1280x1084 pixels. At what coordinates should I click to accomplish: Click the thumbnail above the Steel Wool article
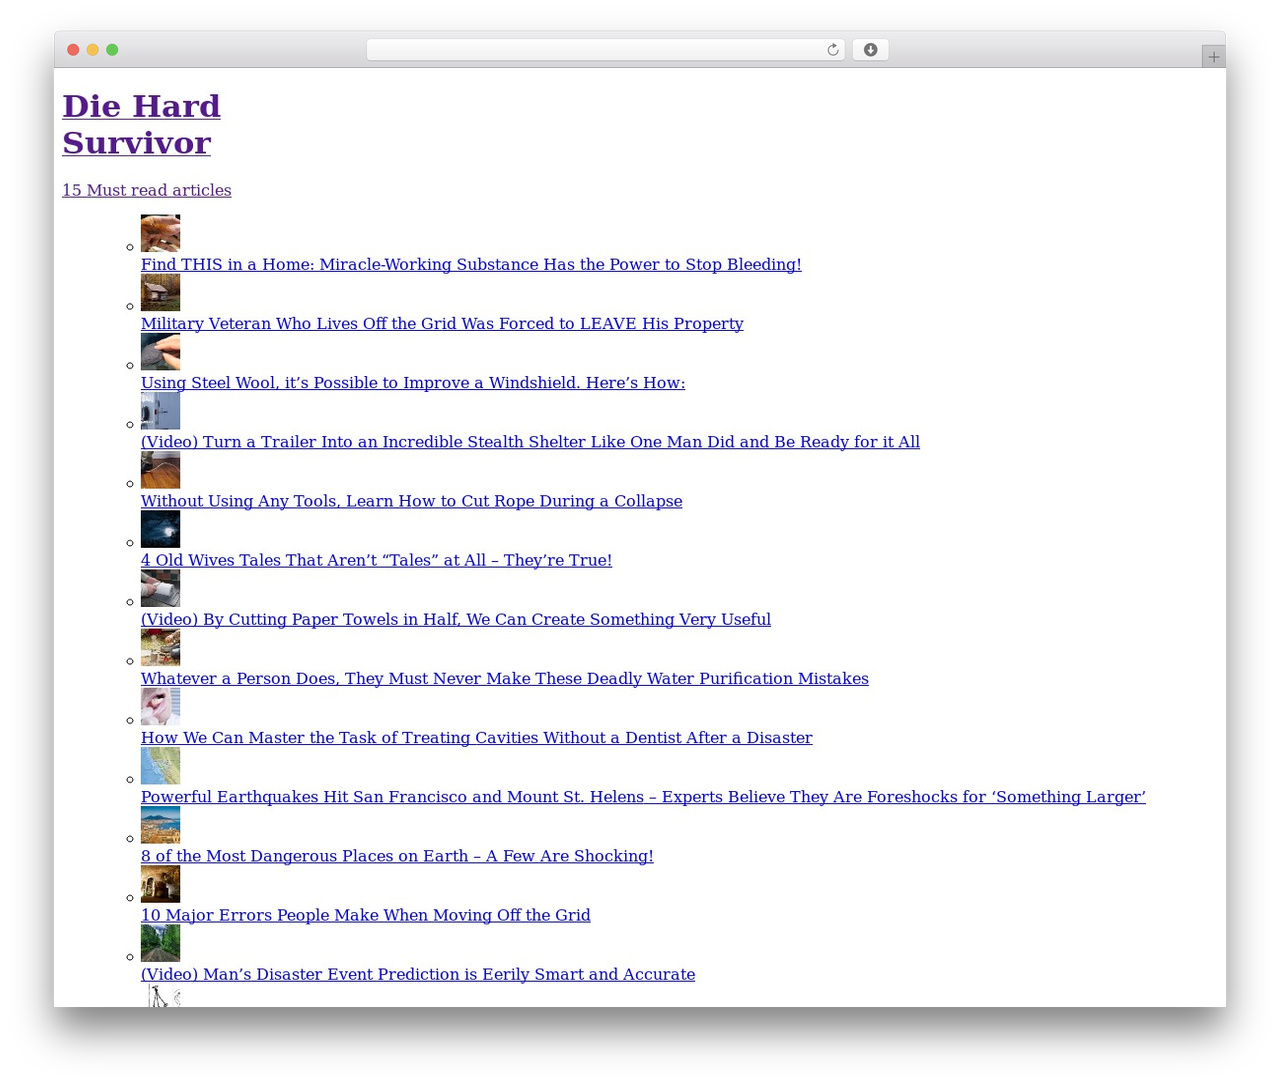click(x=160, y=351)
